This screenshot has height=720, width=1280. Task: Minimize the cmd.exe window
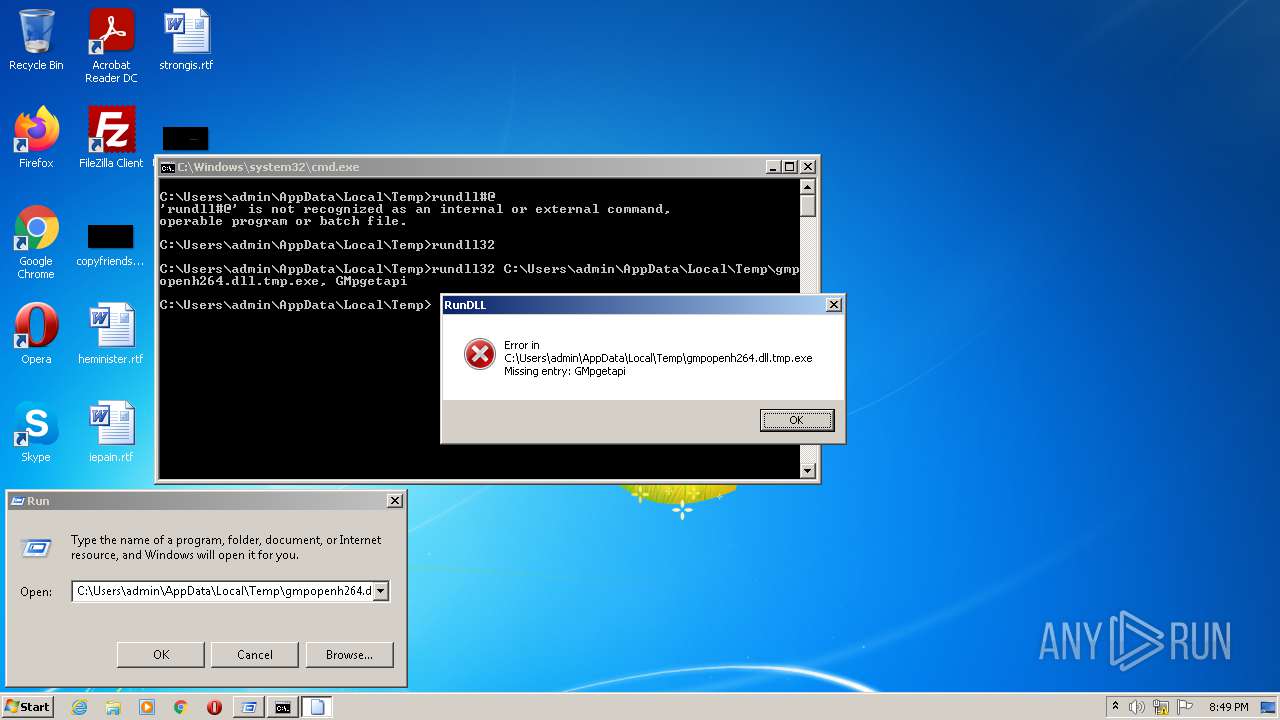[x=773, y=167]
